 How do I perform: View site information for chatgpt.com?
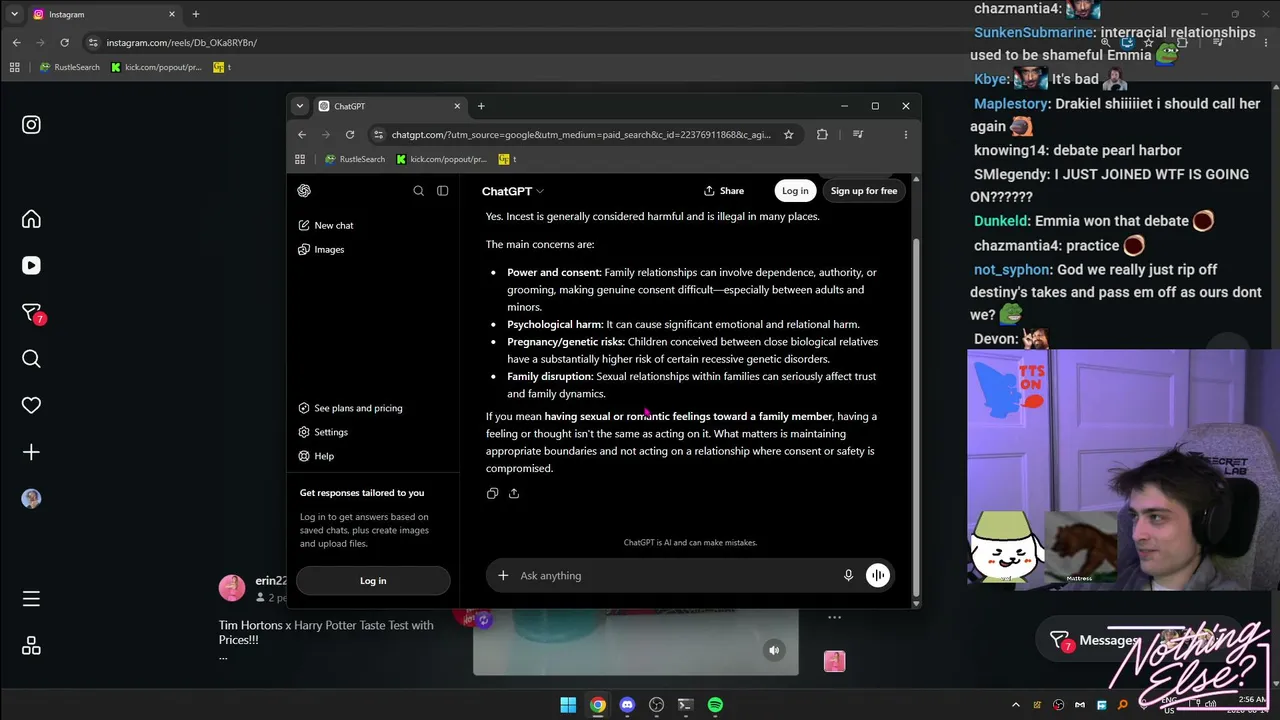[x=378, y=135]
